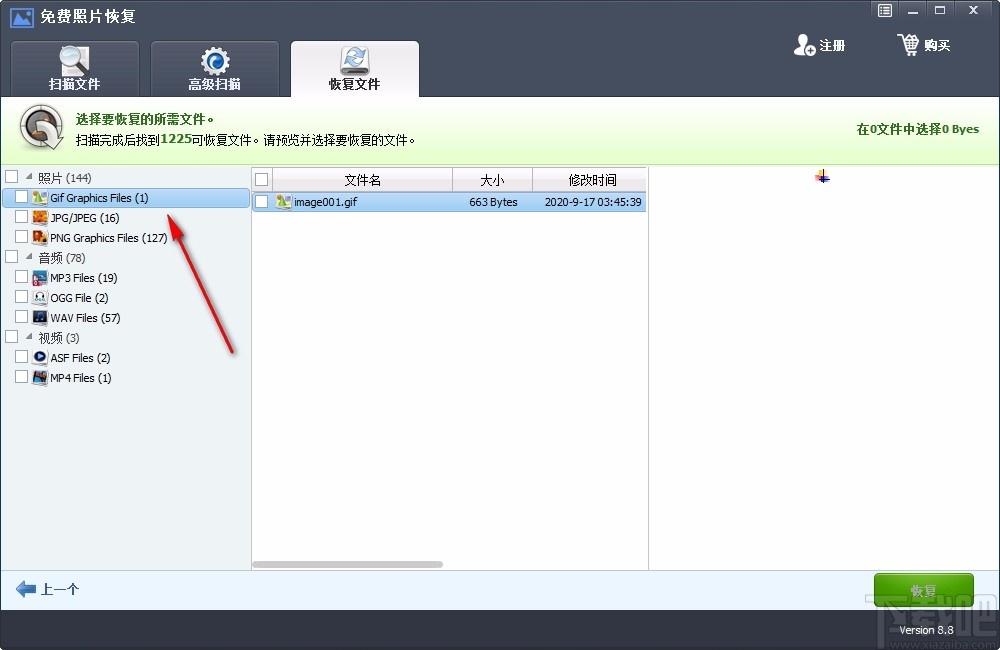Select the 音频 (78) category label
The width and height of the screenshot is (1000, 650).
61,258
